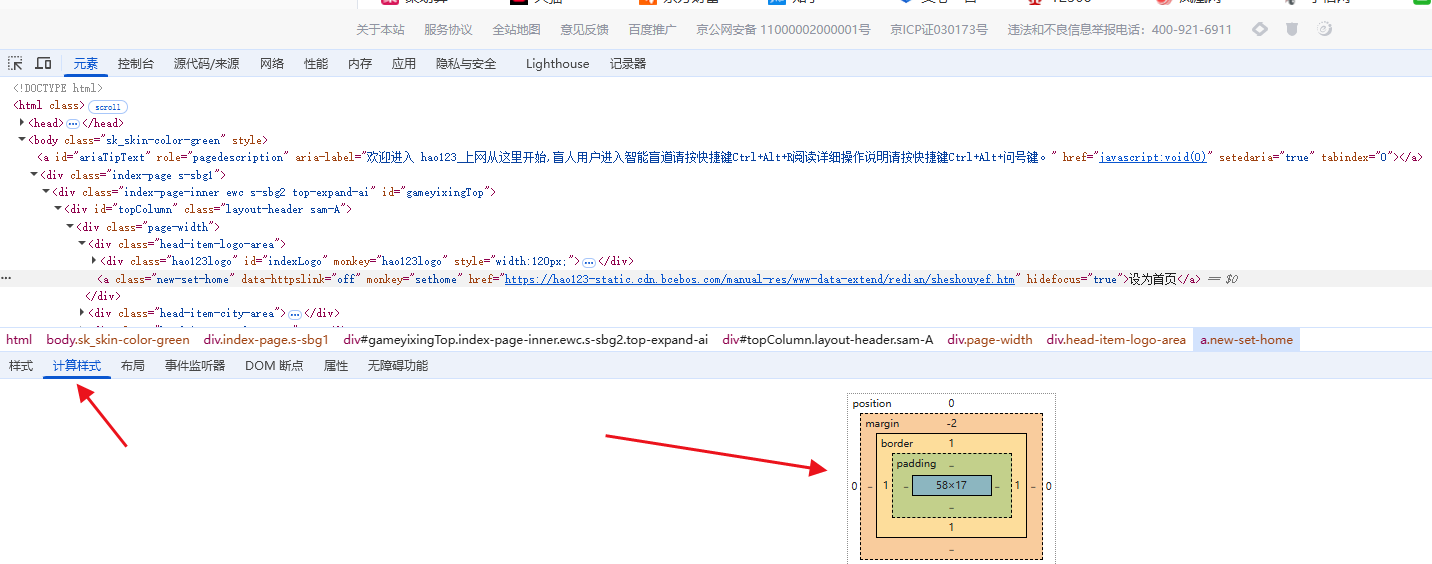Screen dimensions: 1432x564
Task: Open the DOM 断点 breakpoints pane
Action: (274, 366)
